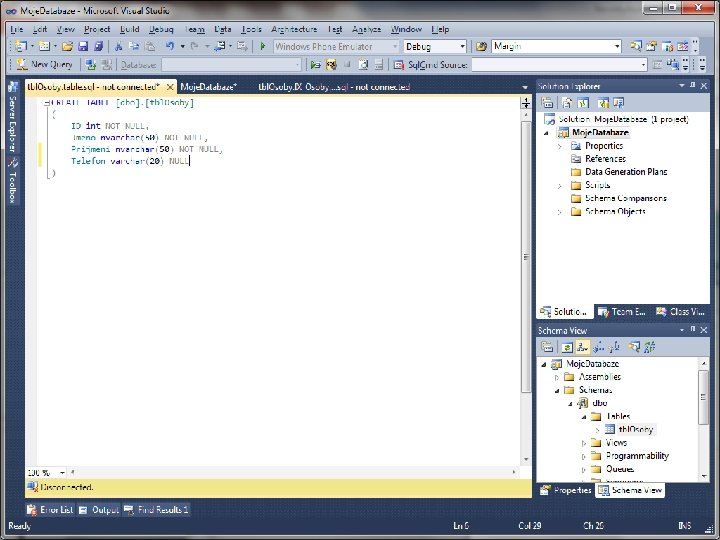Click the Synchronize icon in the Schema View toolbar
This screenshot has height=540, width=720.
[x=567, y=347]
